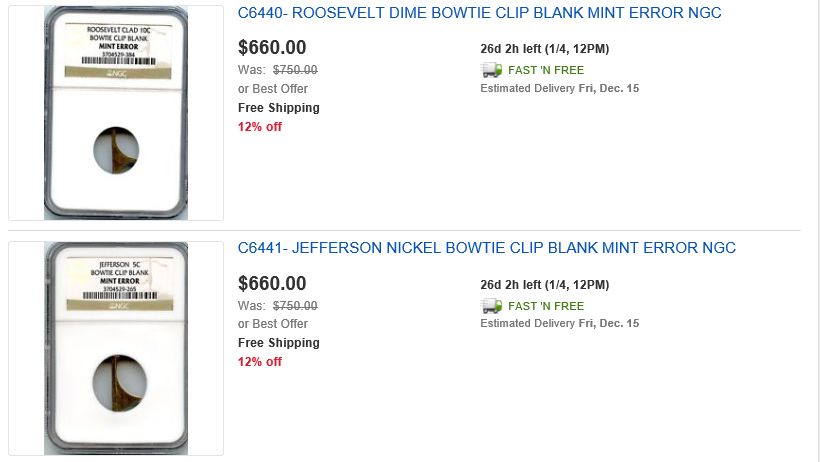Click "or Best Offer" under the Jefferson Nickel
This screenshot has width=820, height=462.
pos(273,324)
